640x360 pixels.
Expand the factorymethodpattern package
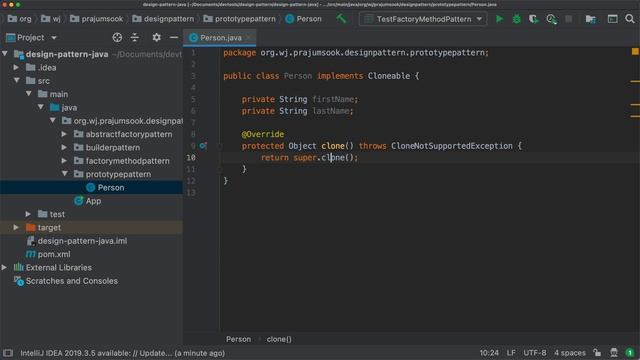pyautogui.click(x=64, y=161)
